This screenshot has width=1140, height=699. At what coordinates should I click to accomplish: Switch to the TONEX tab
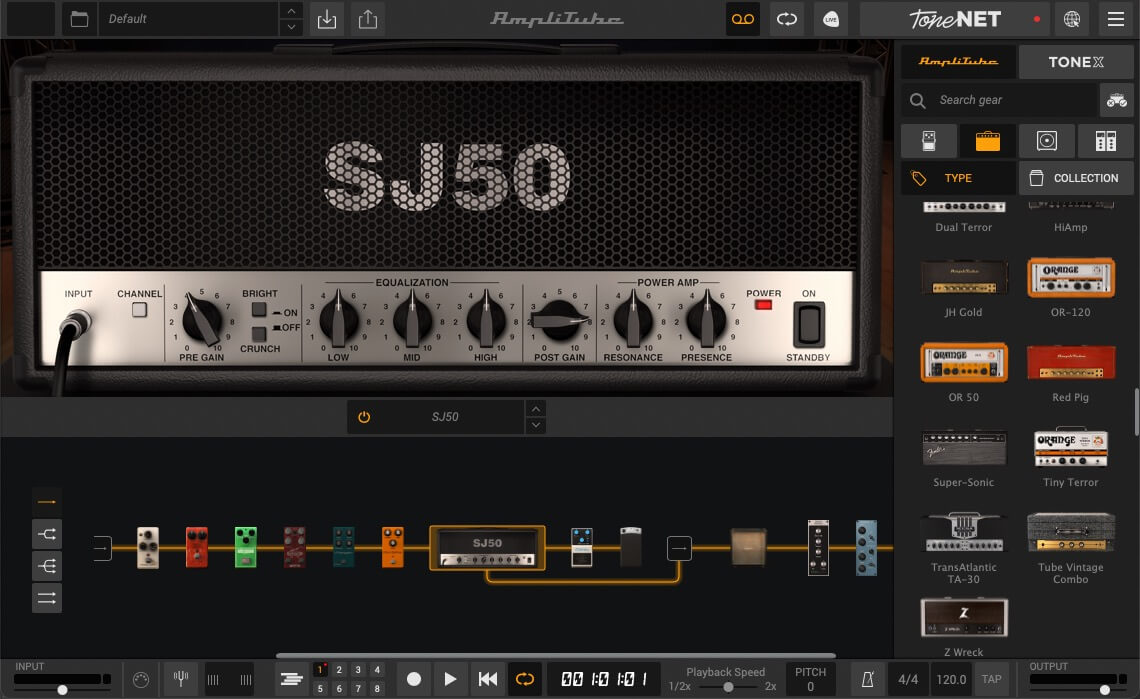pyautogui.click(x=1076, y=61)
